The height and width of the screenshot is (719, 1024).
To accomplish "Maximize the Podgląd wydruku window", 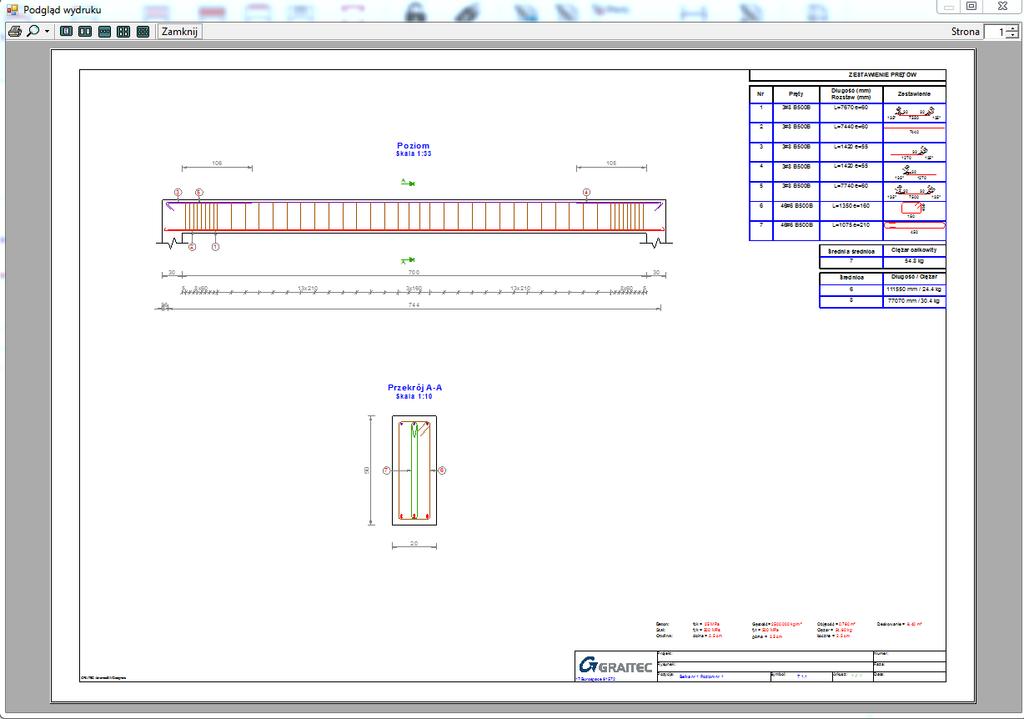I will point(971,6).
